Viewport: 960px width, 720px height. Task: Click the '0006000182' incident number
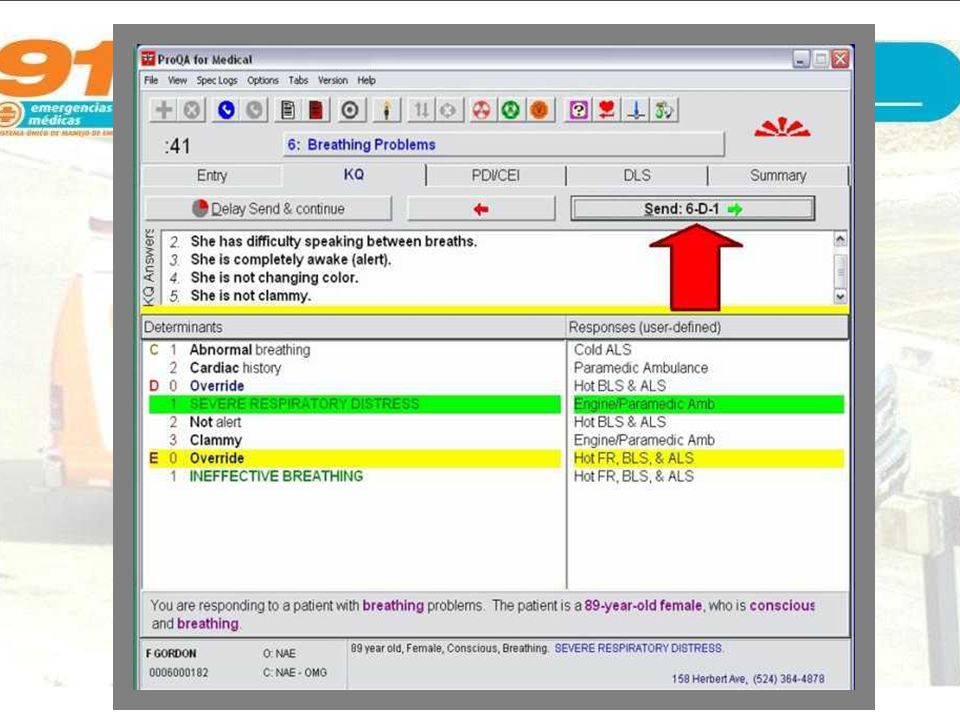[178, 672]
